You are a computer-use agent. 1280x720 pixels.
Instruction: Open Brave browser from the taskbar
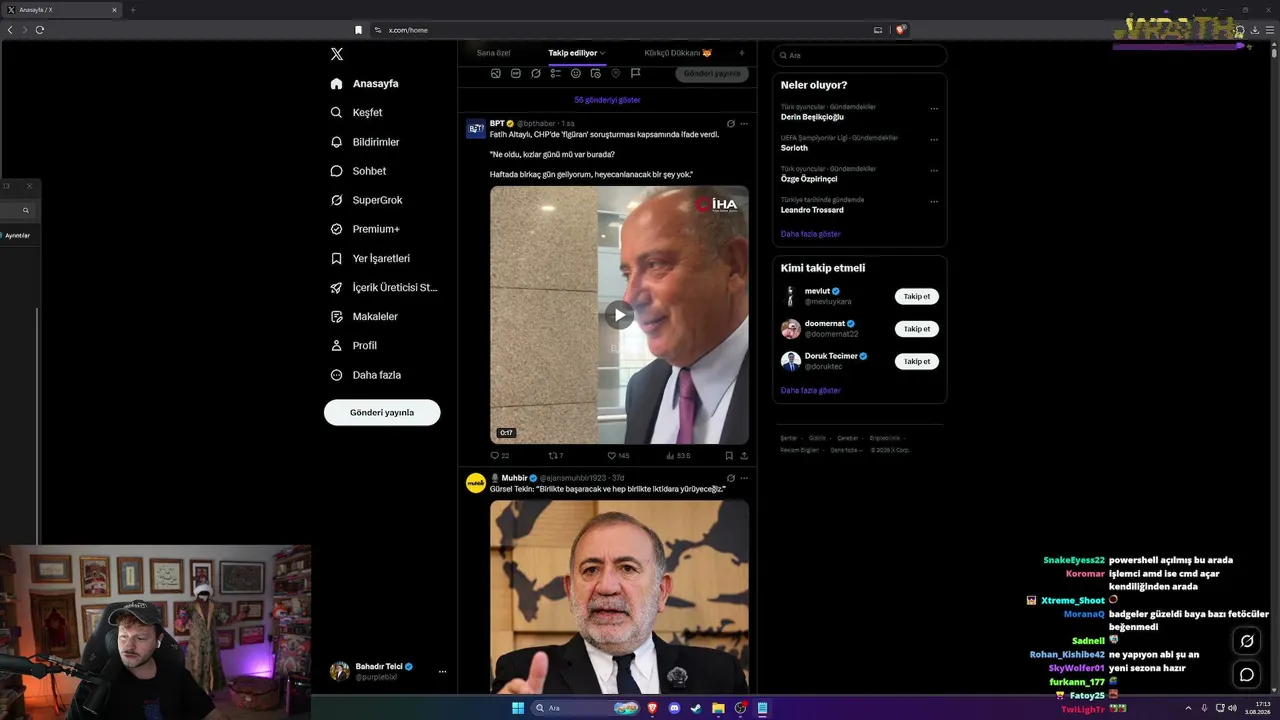point(652,708)
